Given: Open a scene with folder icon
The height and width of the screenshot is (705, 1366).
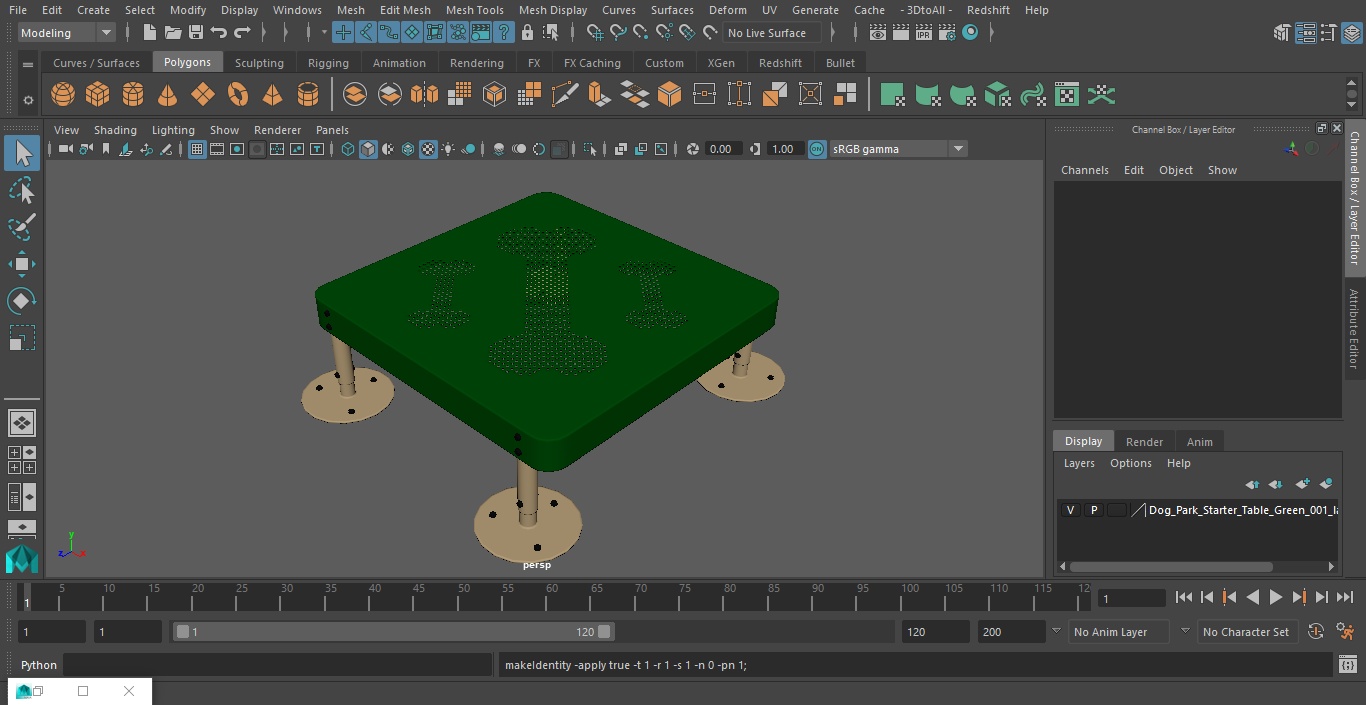Looking at the screenshot, I should pyautogui.click(x=173, y=33).
